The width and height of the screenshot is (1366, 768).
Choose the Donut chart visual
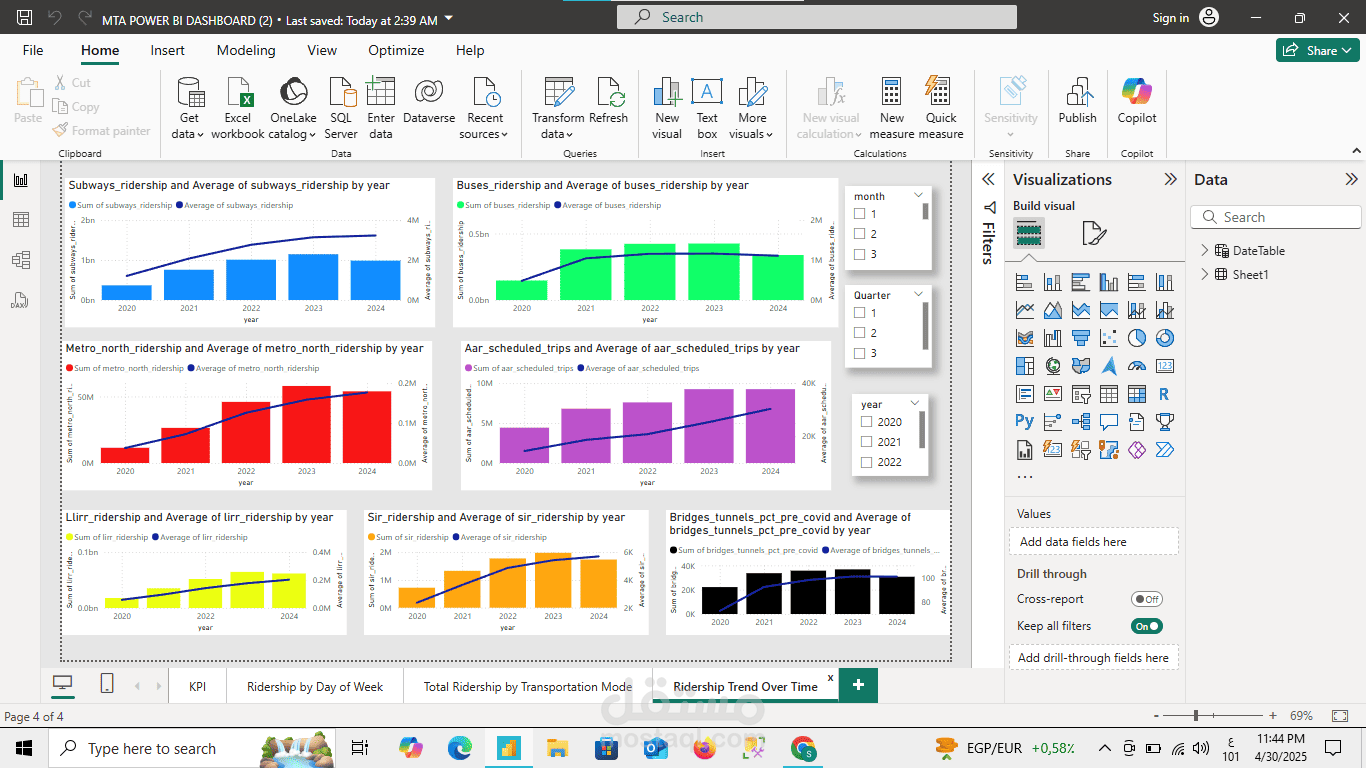[1164, 339]
